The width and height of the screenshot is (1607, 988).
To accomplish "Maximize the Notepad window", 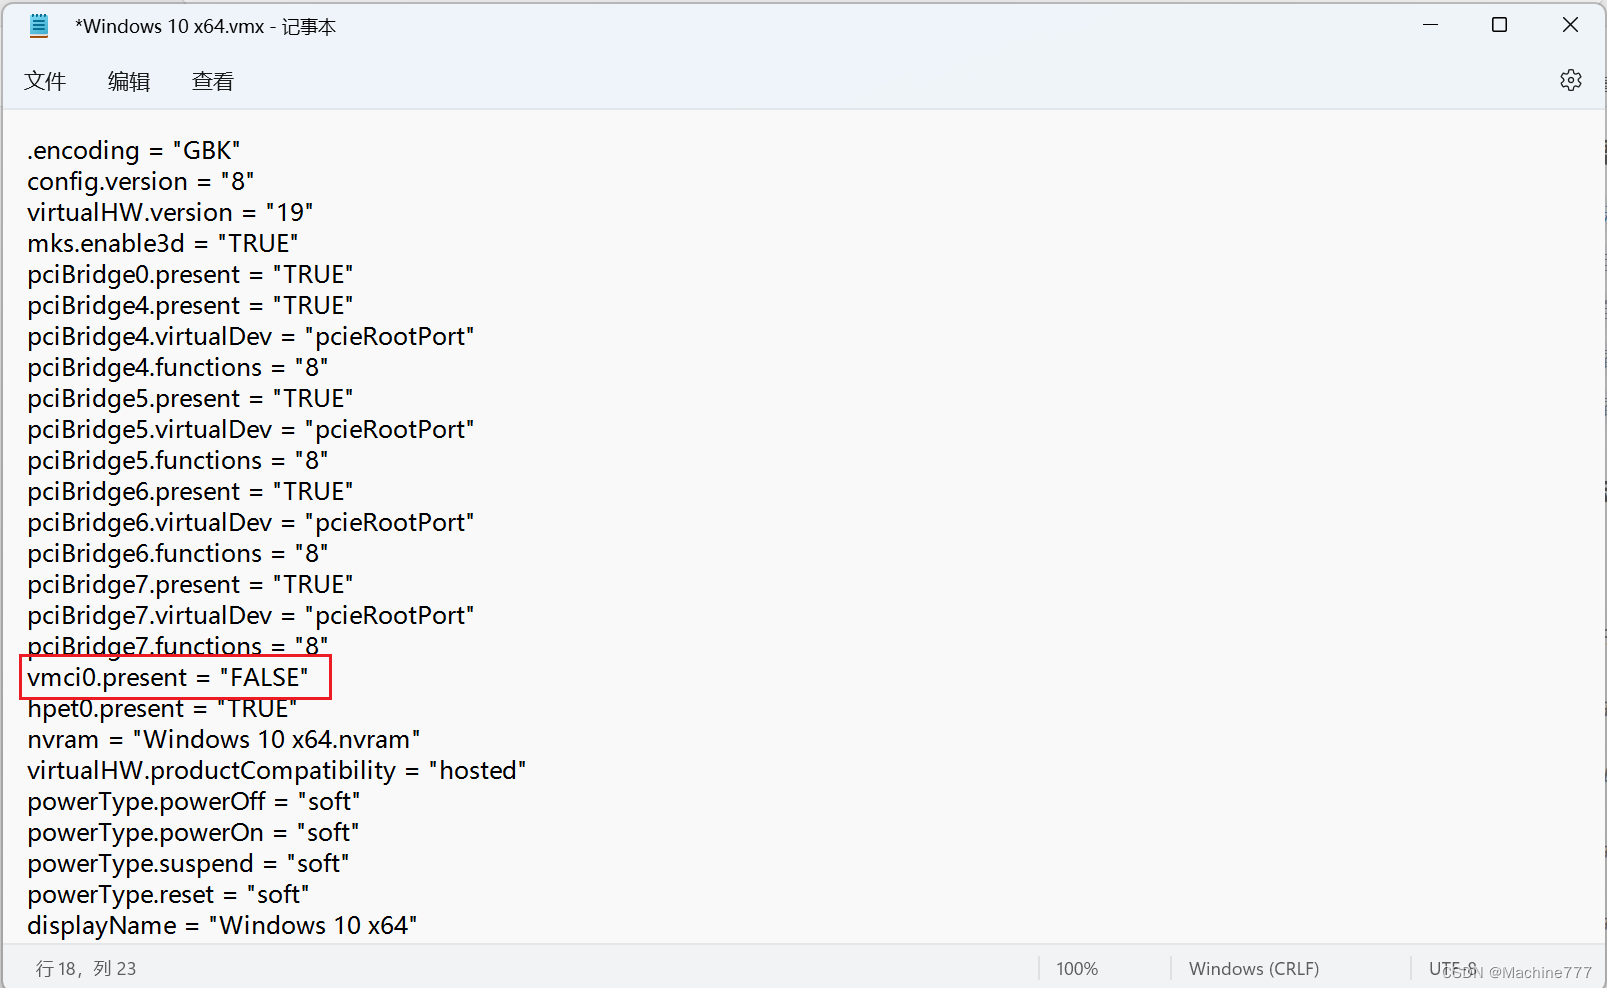I will (1499, 25).
